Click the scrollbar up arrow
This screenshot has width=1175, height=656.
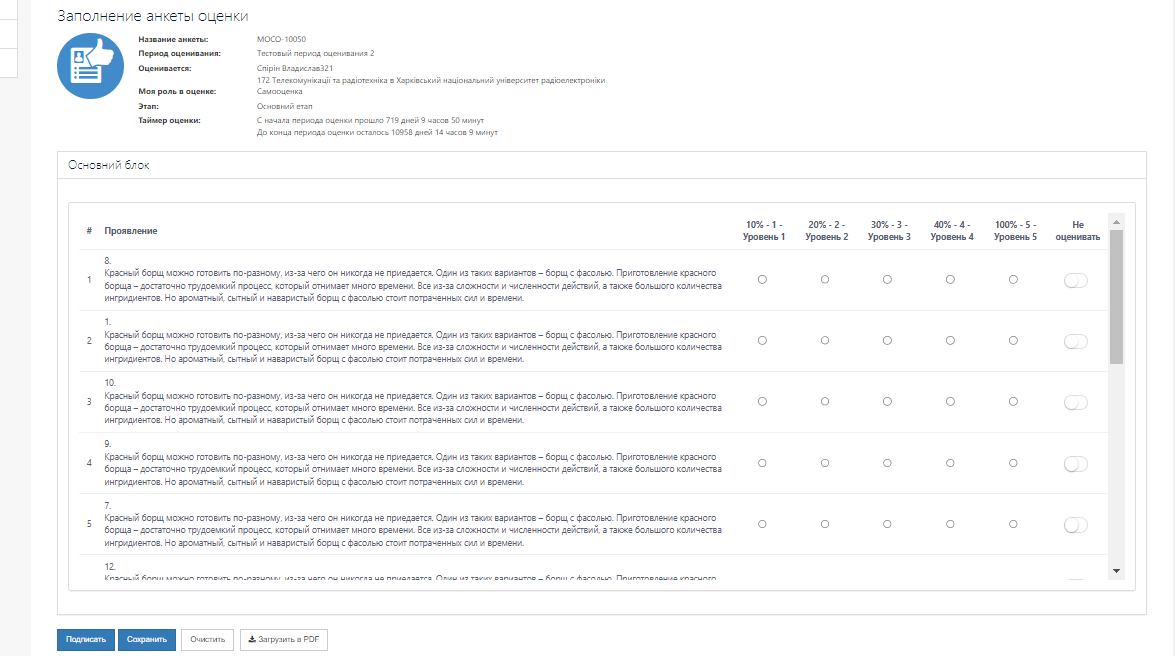click(x=1116, y=223)
